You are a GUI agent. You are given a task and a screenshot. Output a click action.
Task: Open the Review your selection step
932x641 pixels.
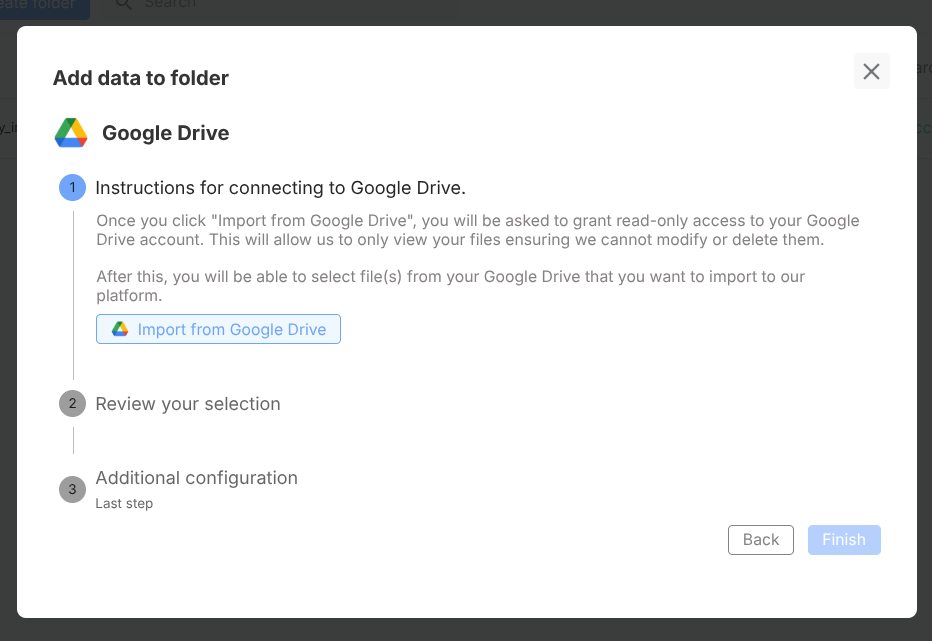click(188, 404)
